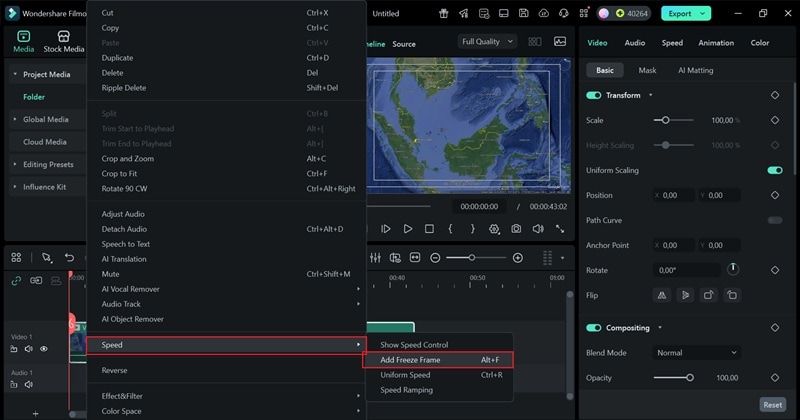Toggle the Uniform Scaling switch
Viewport: 800px width, 420px height.
[x=775, y=170]
